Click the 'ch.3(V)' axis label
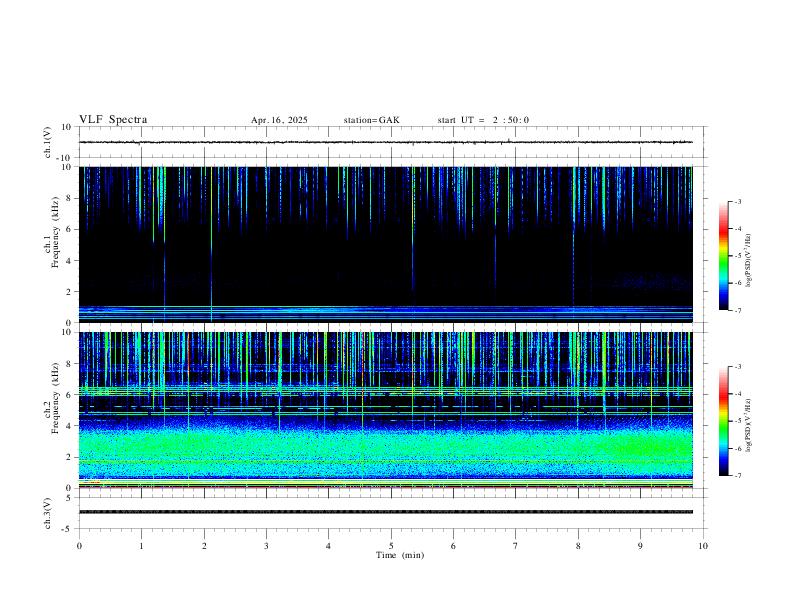This screenshot has height=612, width=792. [48, 513]
